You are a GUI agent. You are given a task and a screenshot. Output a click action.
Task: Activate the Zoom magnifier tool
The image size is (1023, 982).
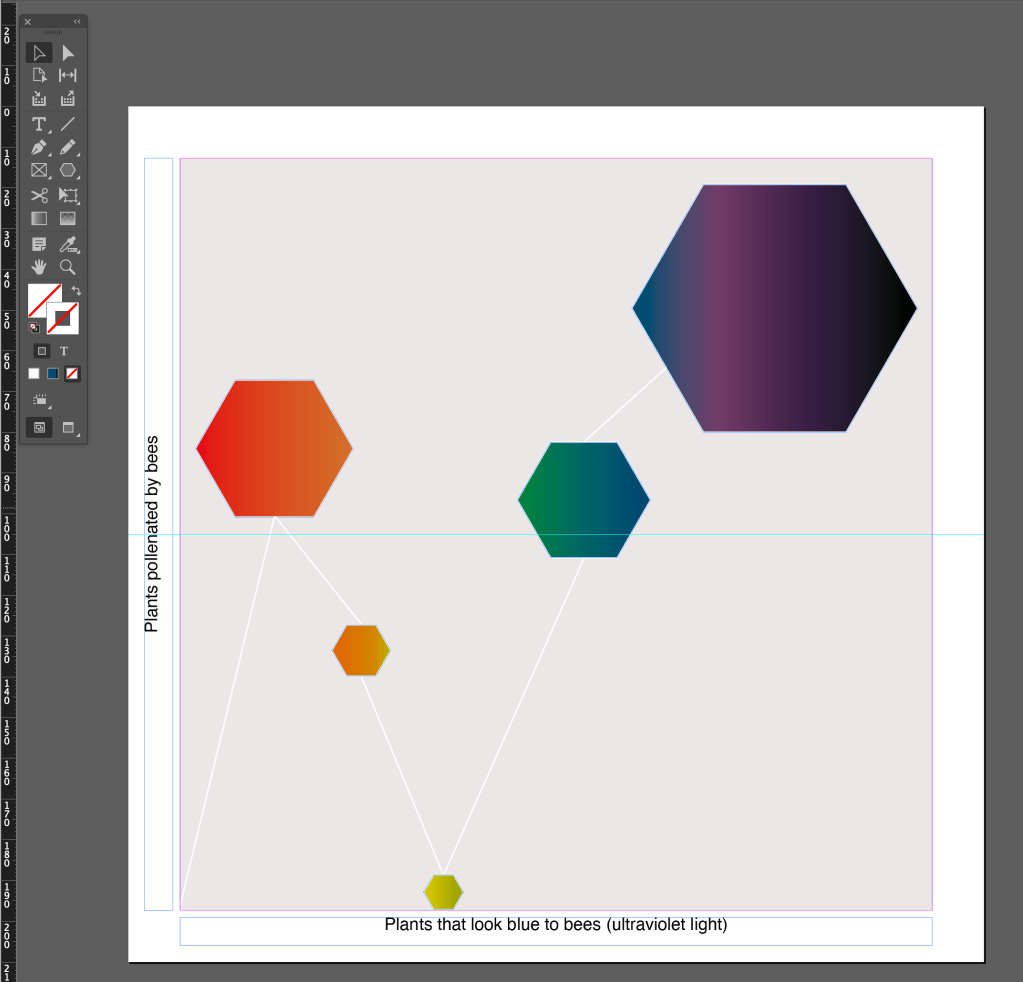[x=68, y=267]
